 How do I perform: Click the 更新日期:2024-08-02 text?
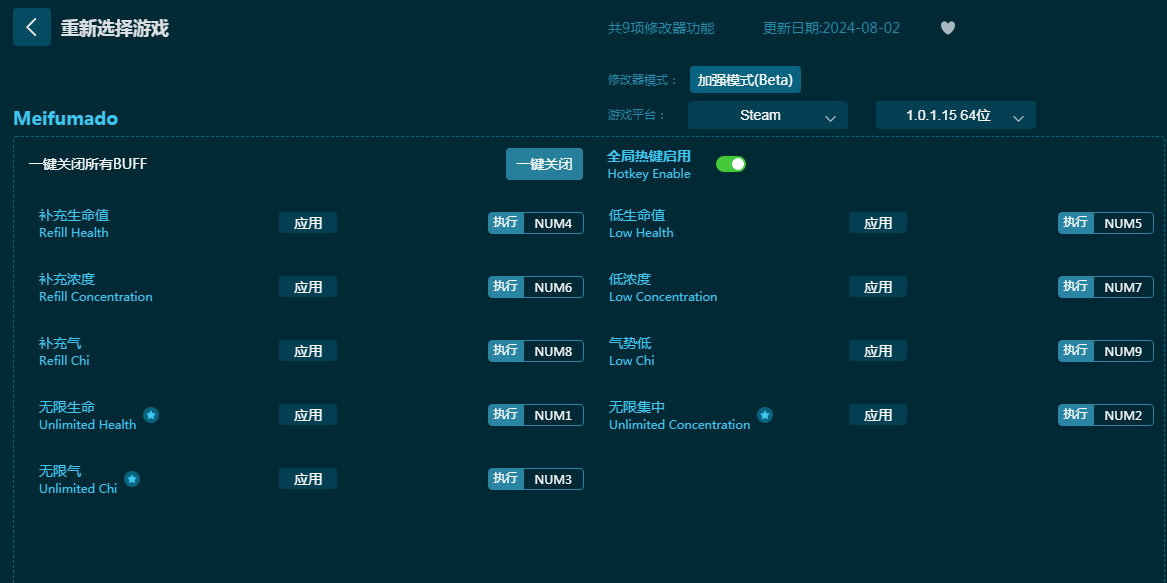tap(831, 28)
